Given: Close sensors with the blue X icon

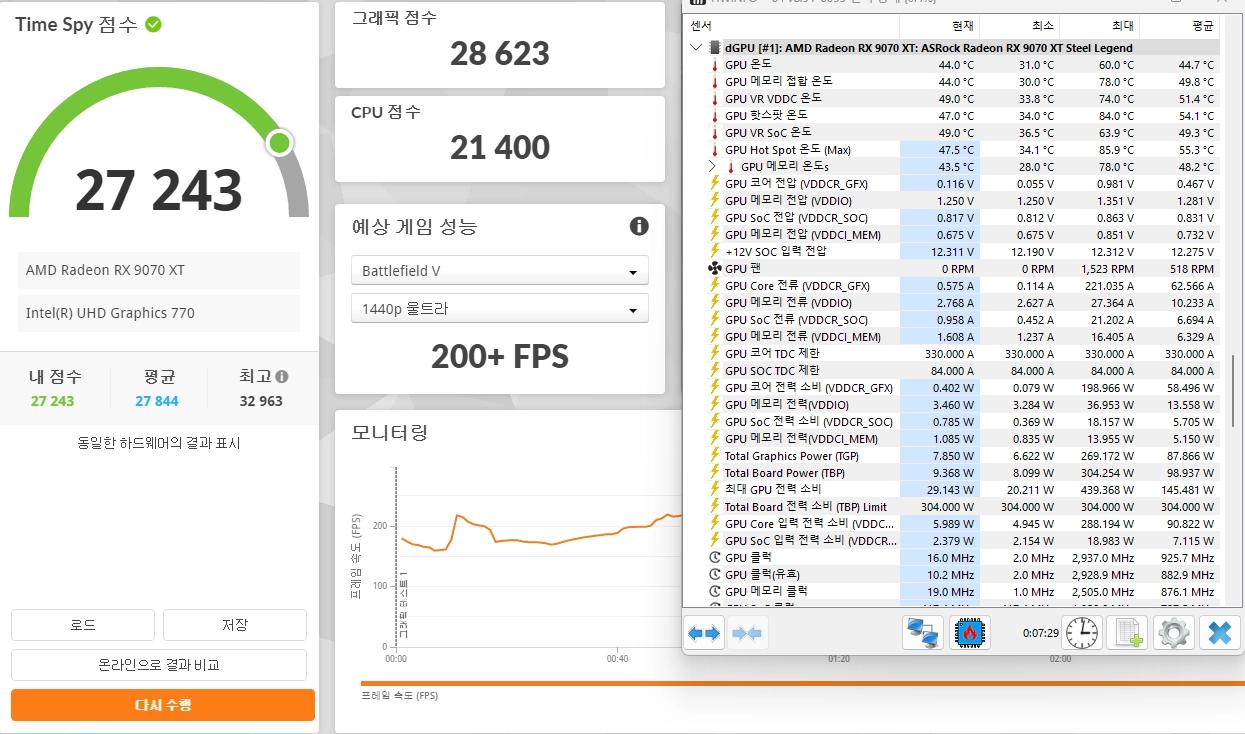Looking at the screenshot, I should click(x=1219, y=633).
